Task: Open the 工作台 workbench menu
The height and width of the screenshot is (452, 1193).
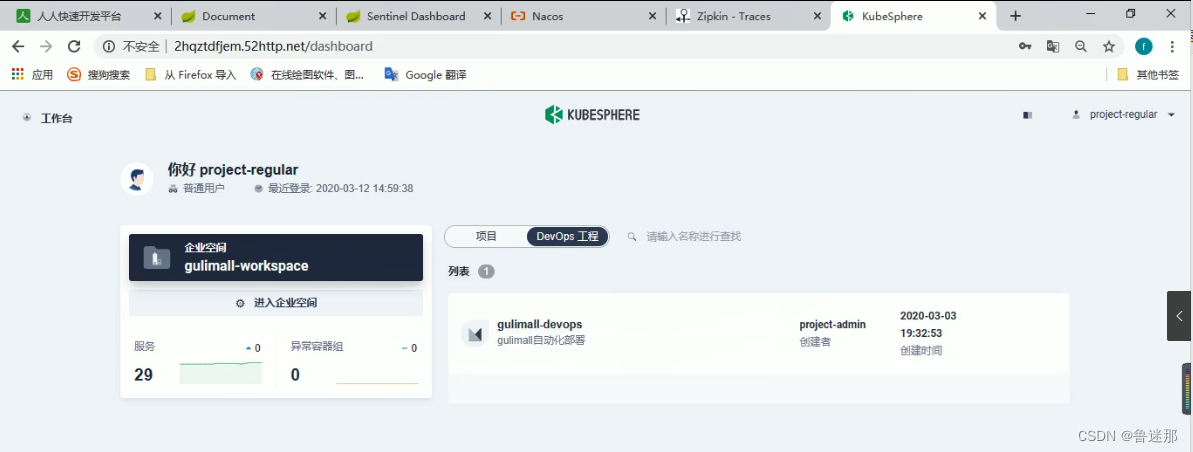Action: [56, 118]
